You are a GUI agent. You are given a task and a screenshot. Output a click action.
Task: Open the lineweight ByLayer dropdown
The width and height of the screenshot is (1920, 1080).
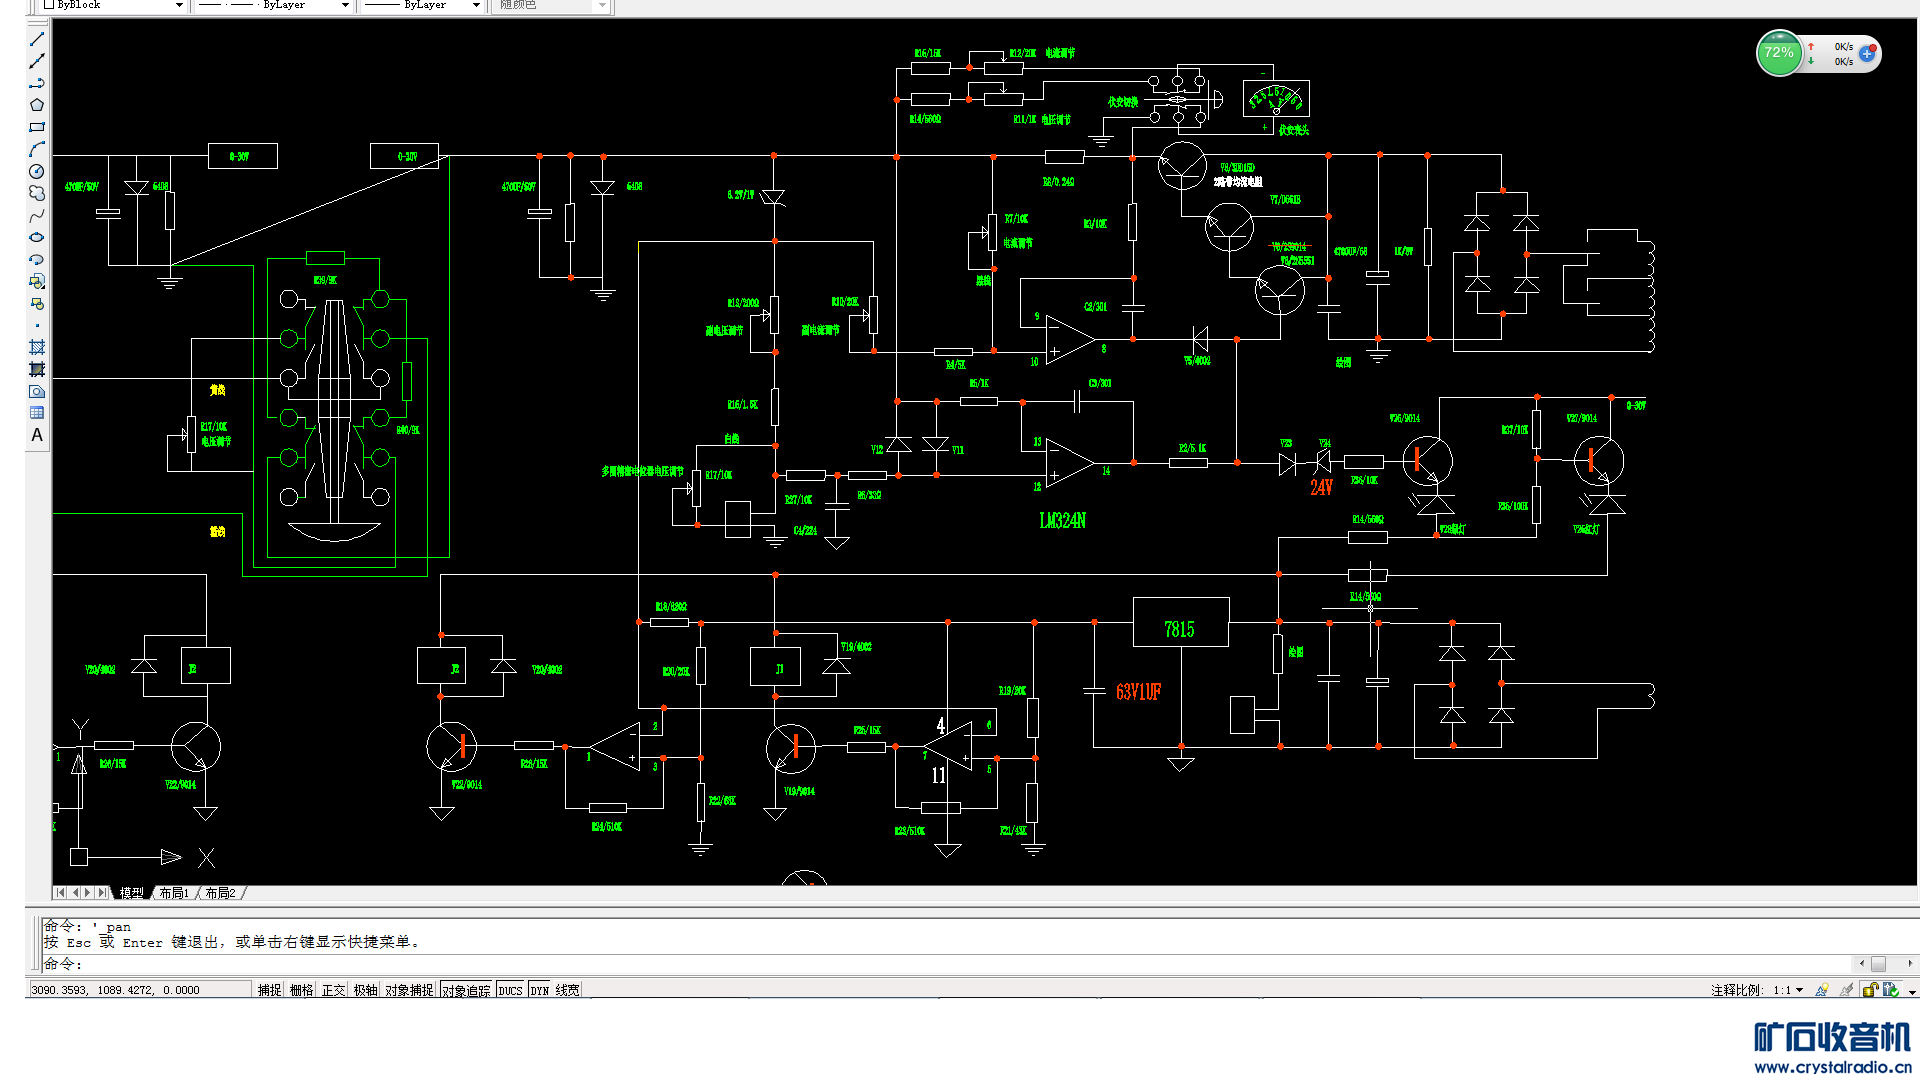[476, 5]
